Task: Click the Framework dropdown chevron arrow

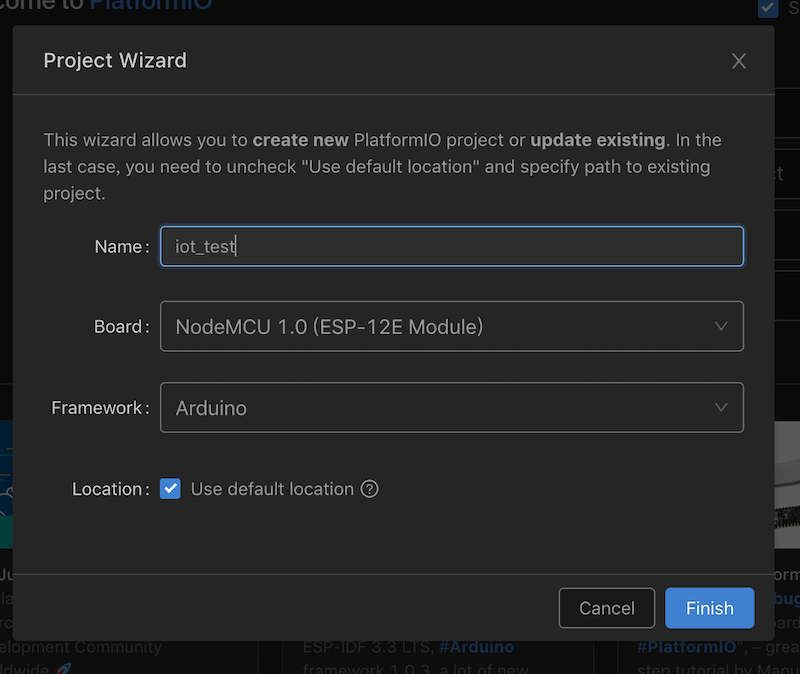Action: tap(721, 407)
